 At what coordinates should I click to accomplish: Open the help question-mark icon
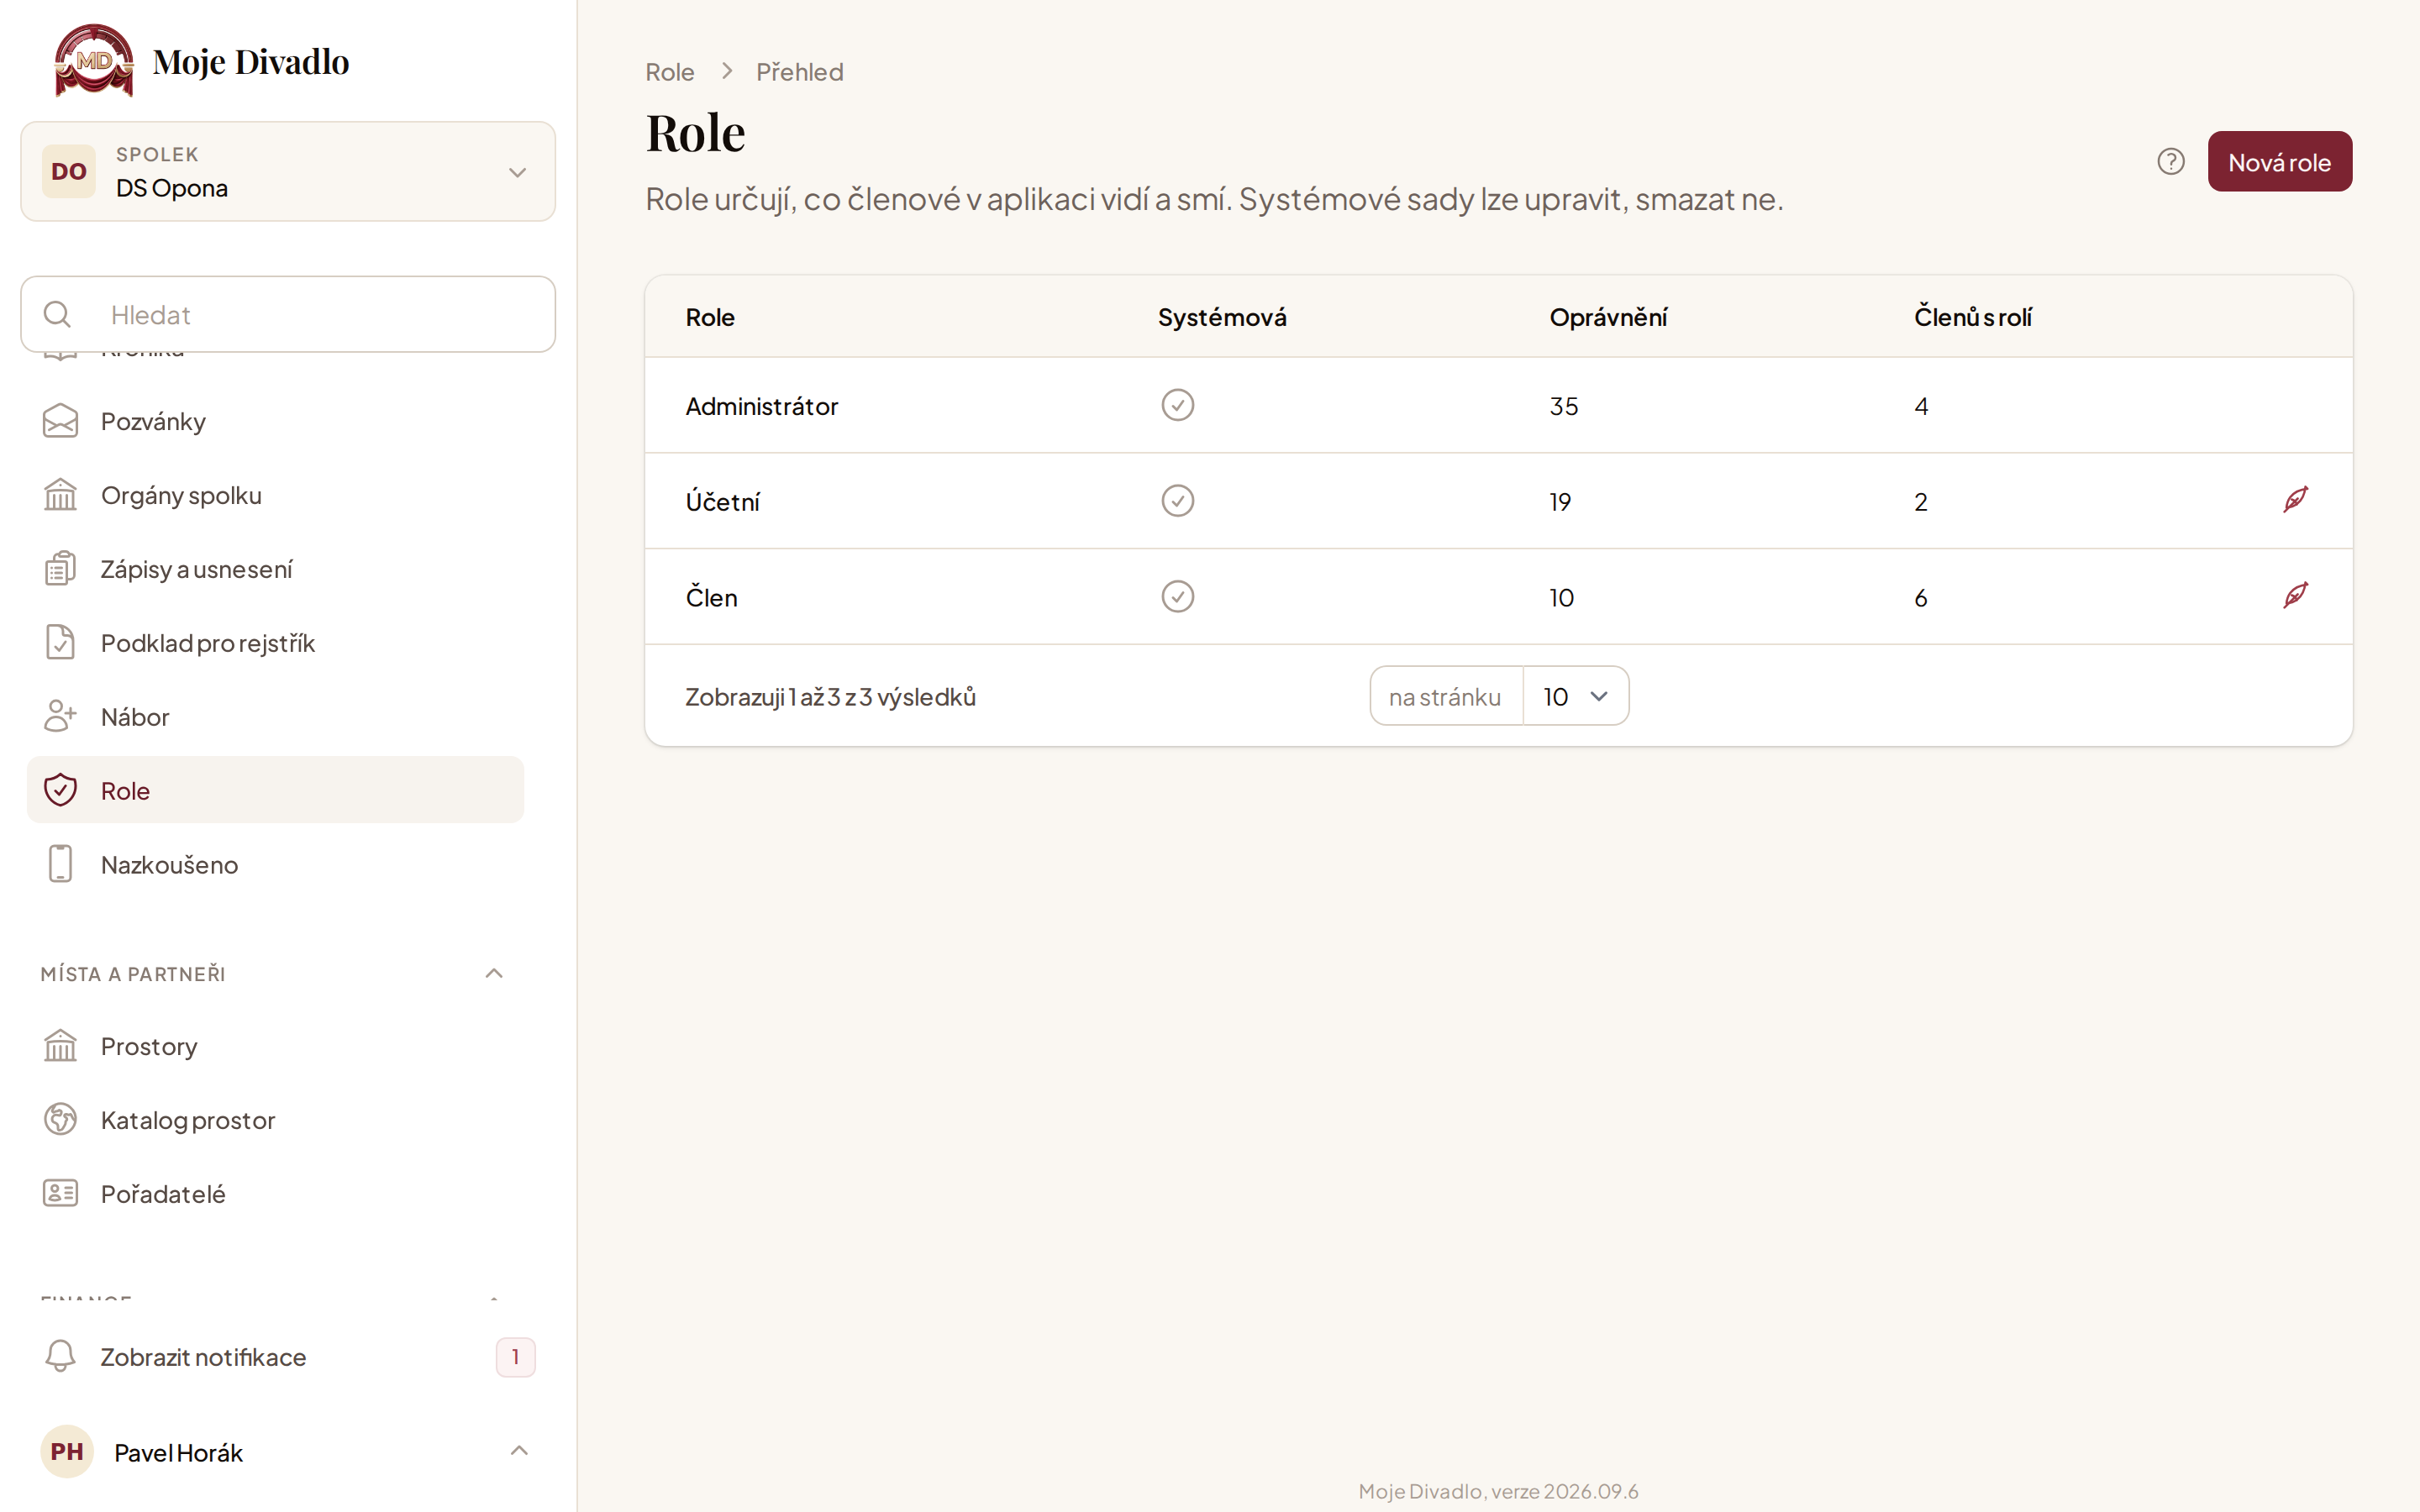2171,161
